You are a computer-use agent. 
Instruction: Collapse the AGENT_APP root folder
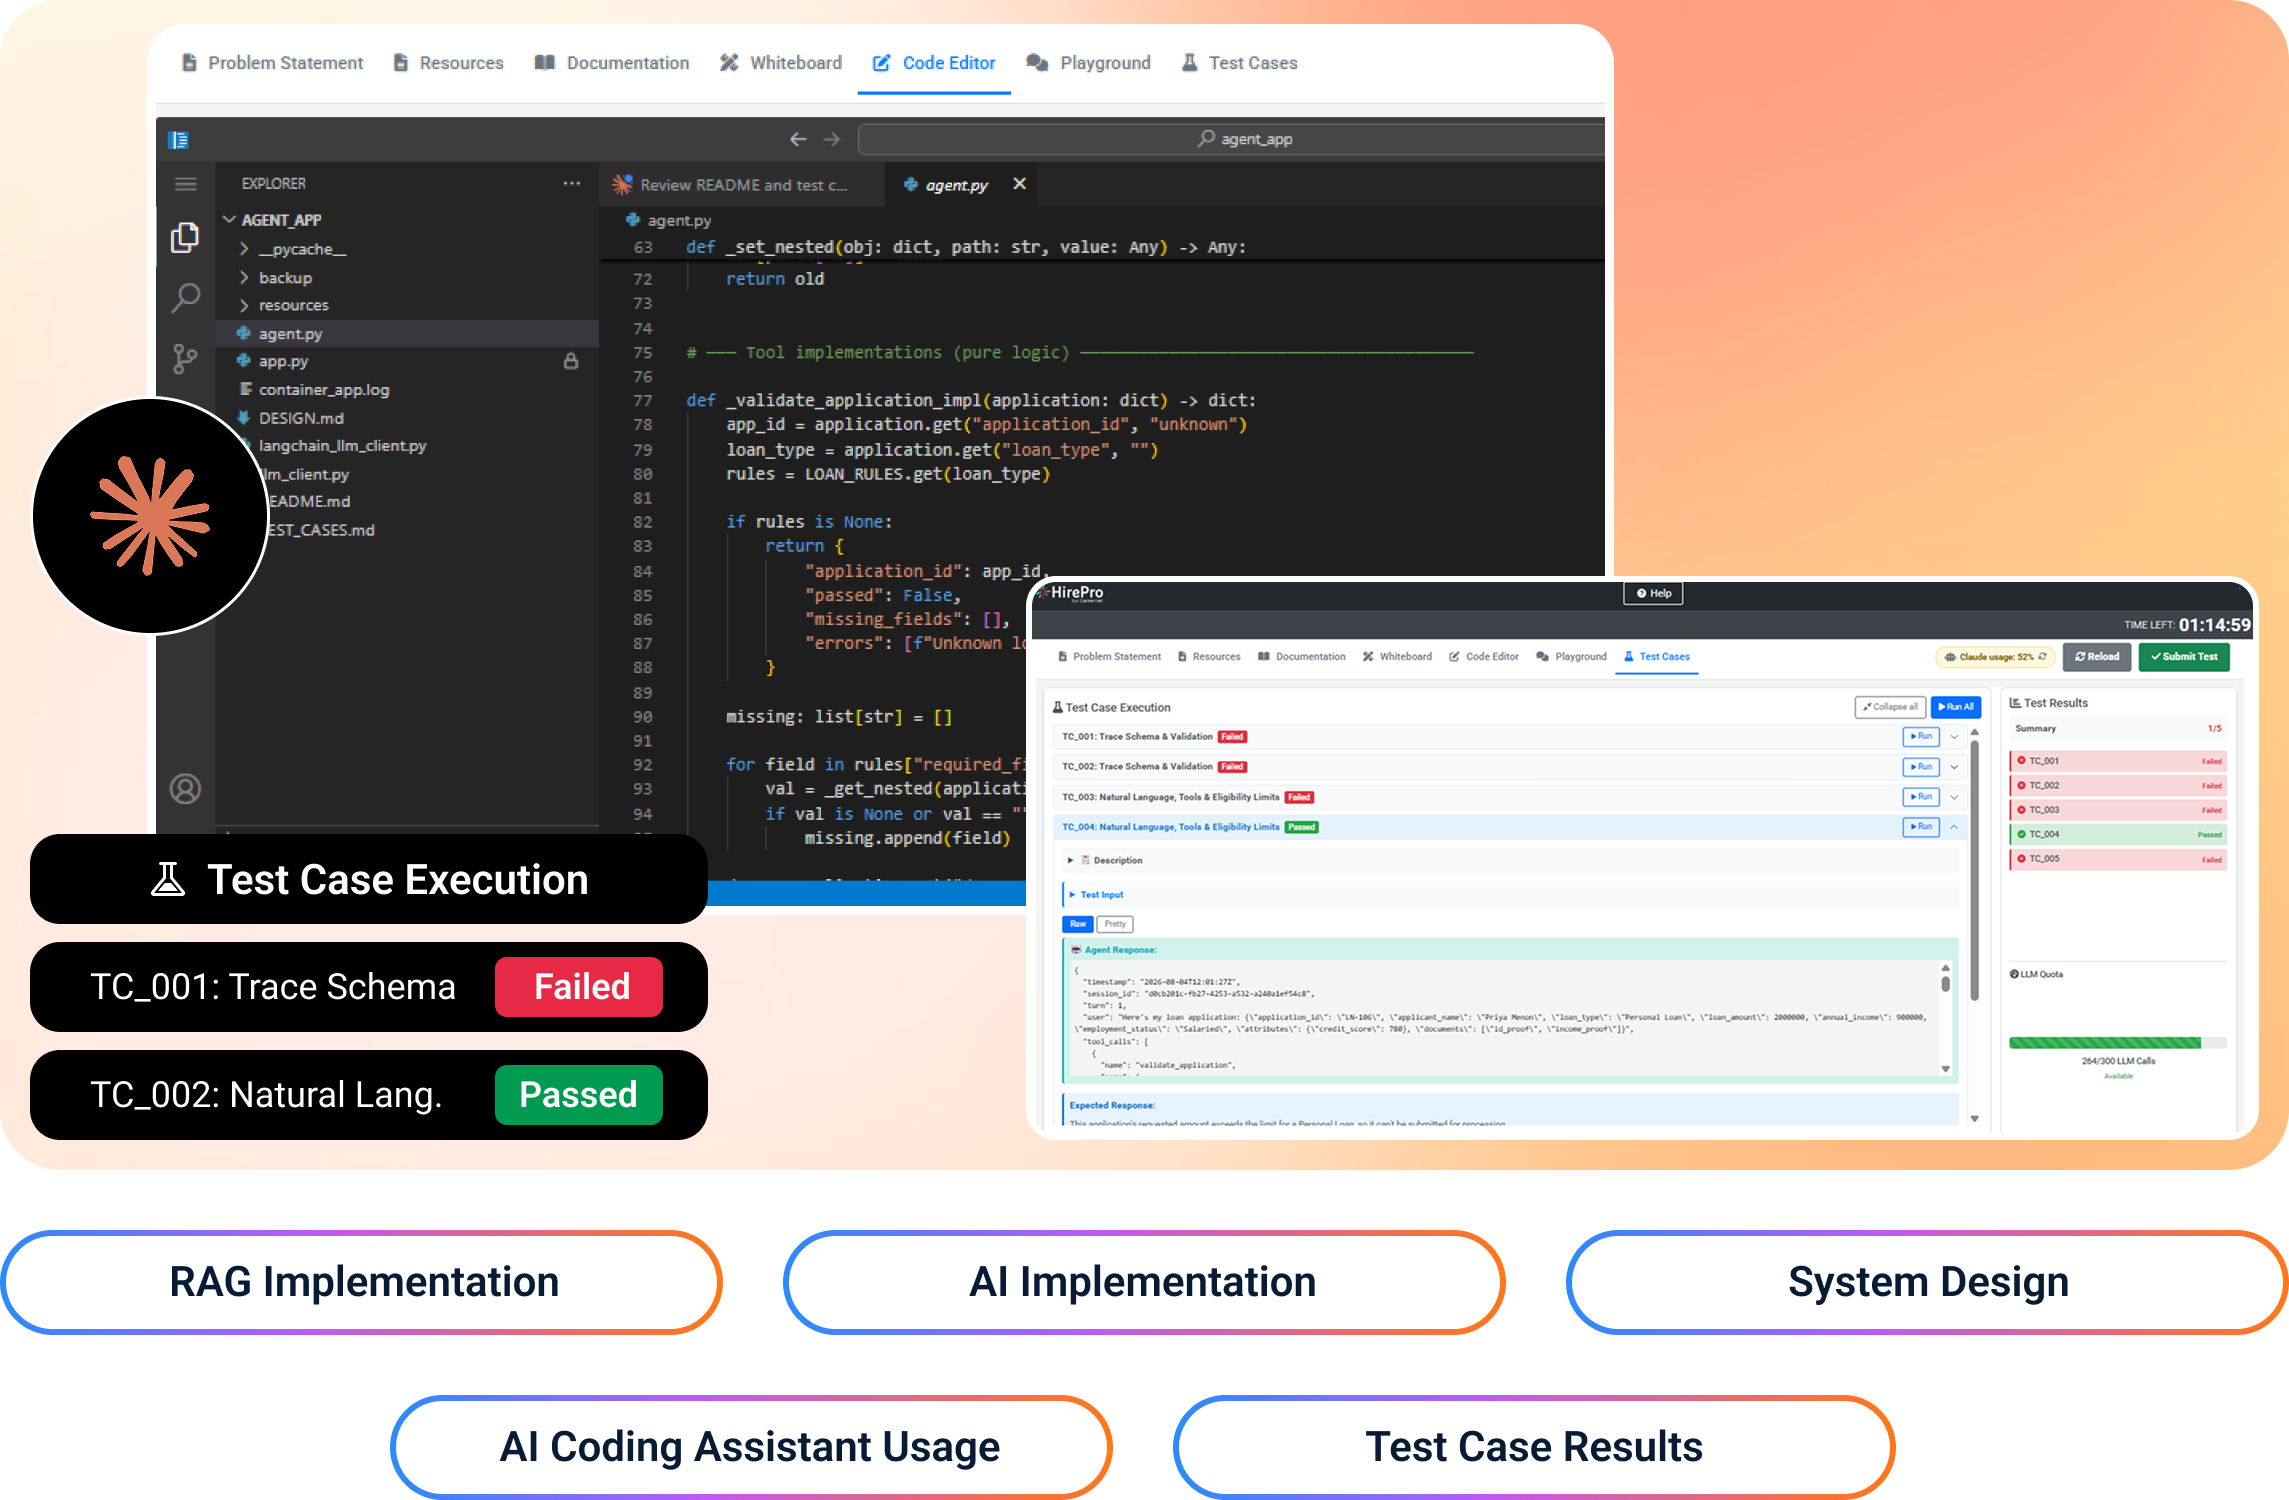tap(229, 220)
